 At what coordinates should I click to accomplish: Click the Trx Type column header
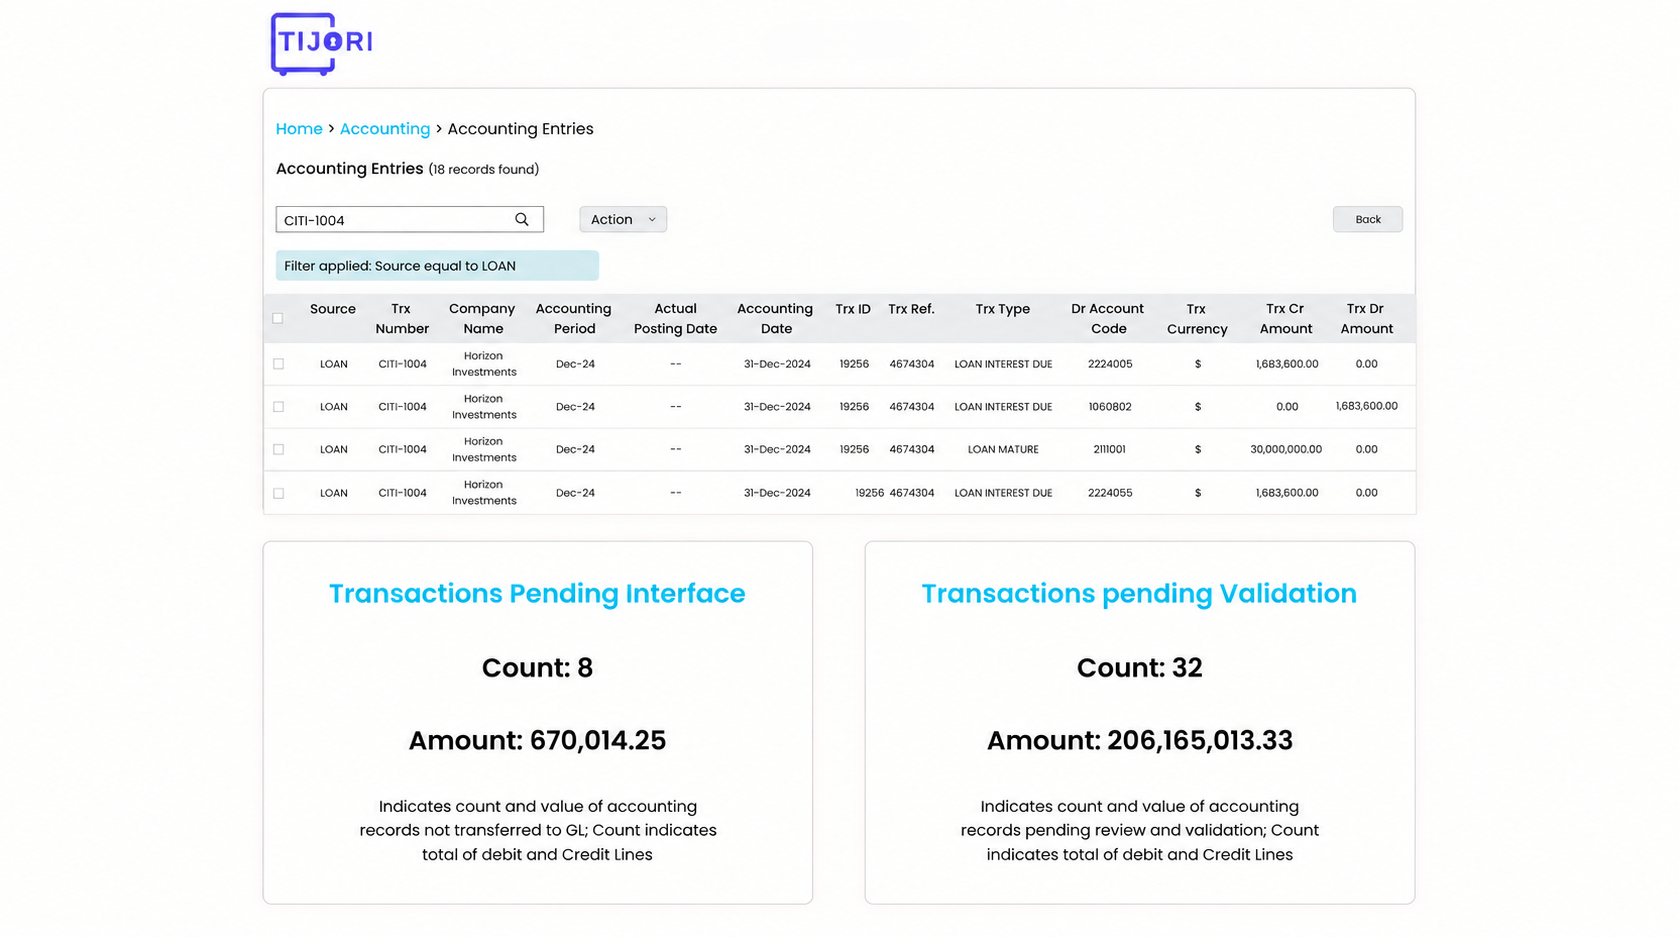click(x=1003, y=309)
